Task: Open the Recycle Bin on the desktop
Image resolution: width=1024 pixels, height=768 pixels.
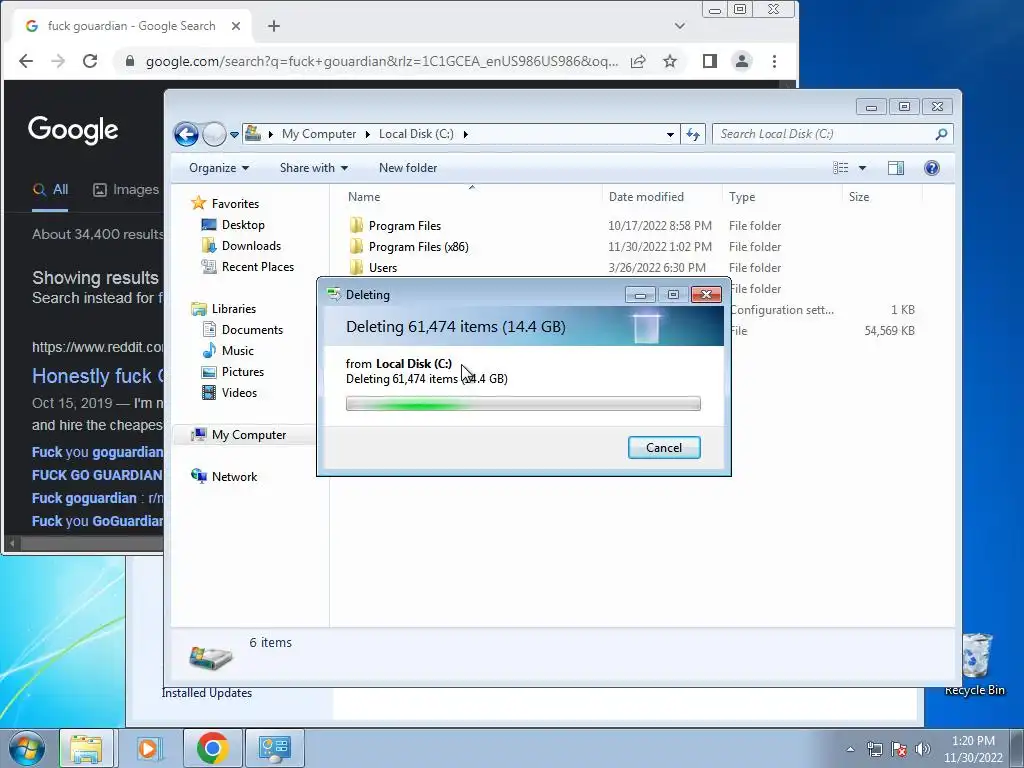Action: (x=976, y=664)
